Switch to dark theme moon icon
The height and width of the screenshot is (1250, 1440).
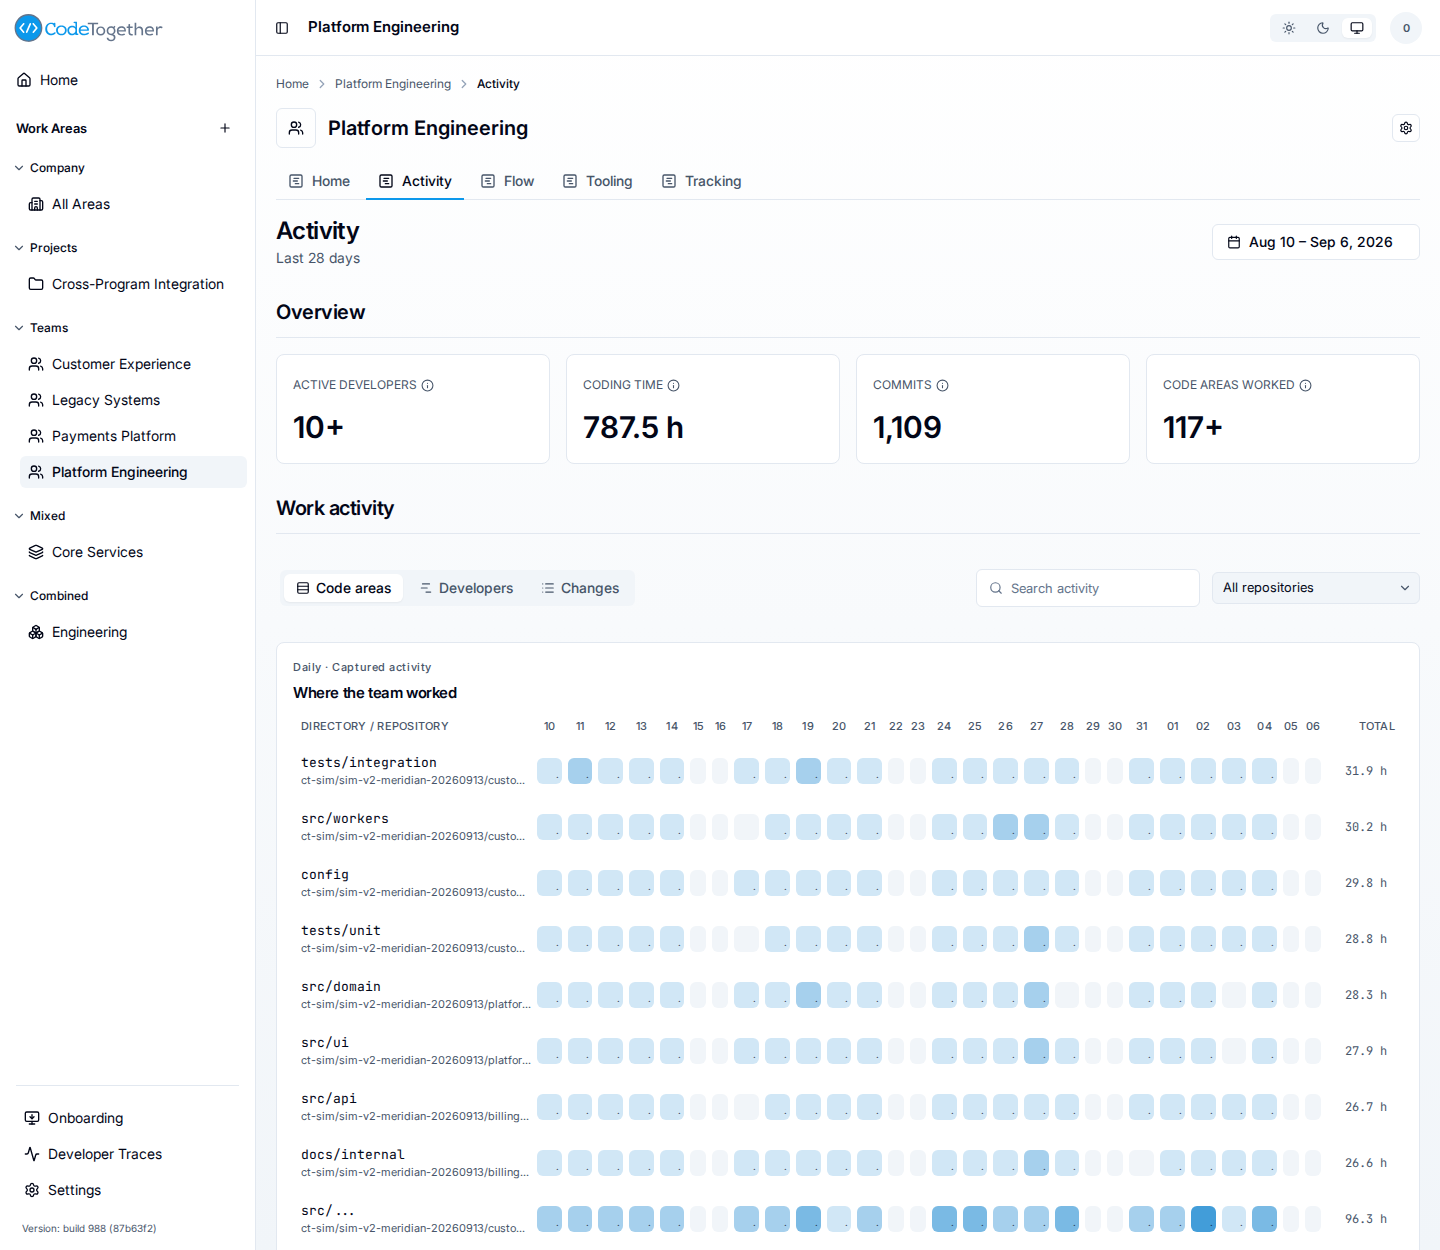(x=1323, y=28)
